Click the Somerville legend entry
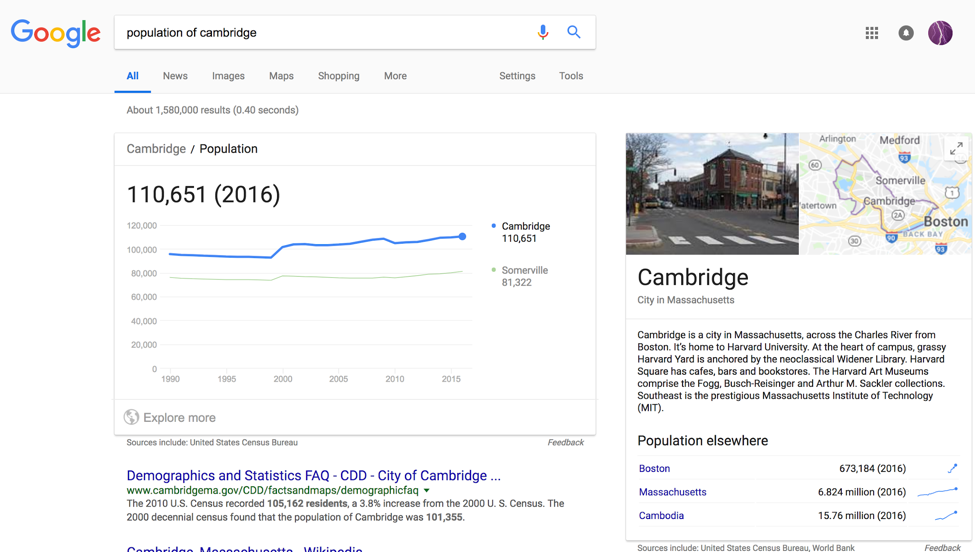The height and width of the screenshot is (552, 975). click(520, 276)
